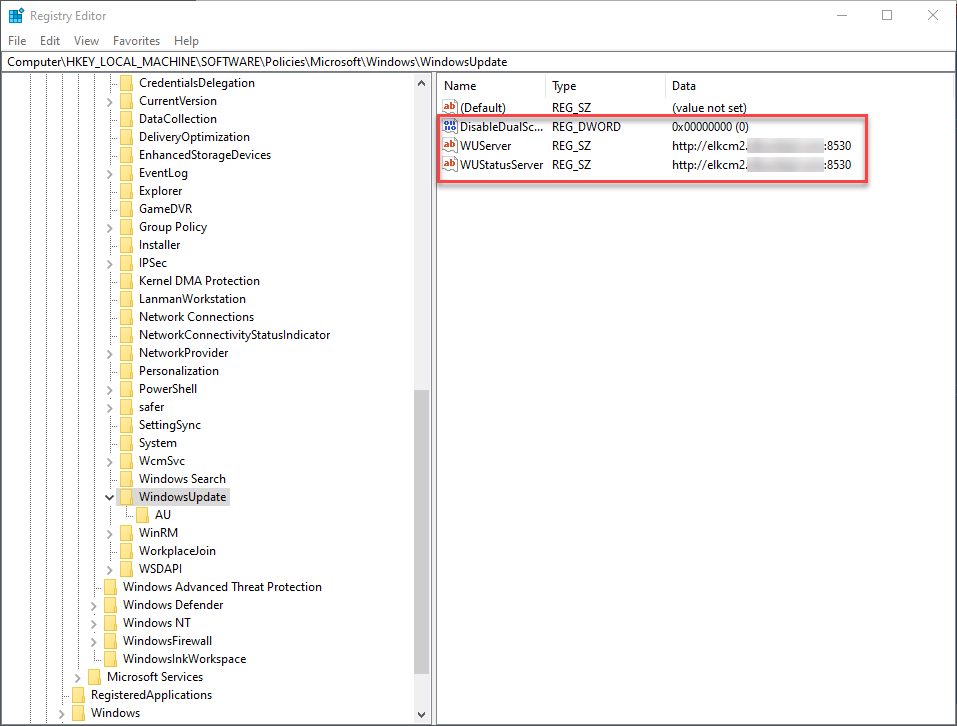Select the Windows NT key label

click(157, 623)
